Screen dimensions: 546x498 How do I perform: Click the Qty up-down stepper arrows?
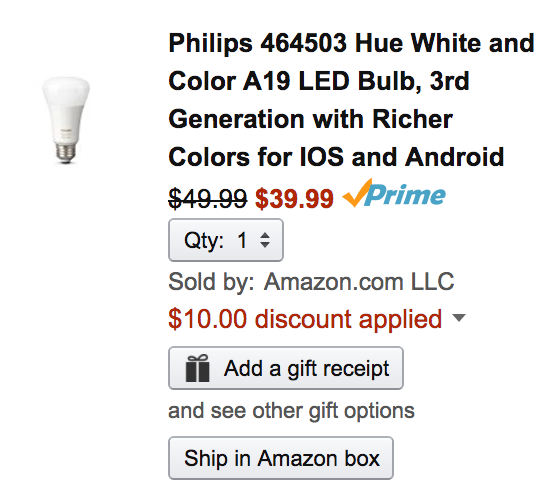click(x=265, y=240)
